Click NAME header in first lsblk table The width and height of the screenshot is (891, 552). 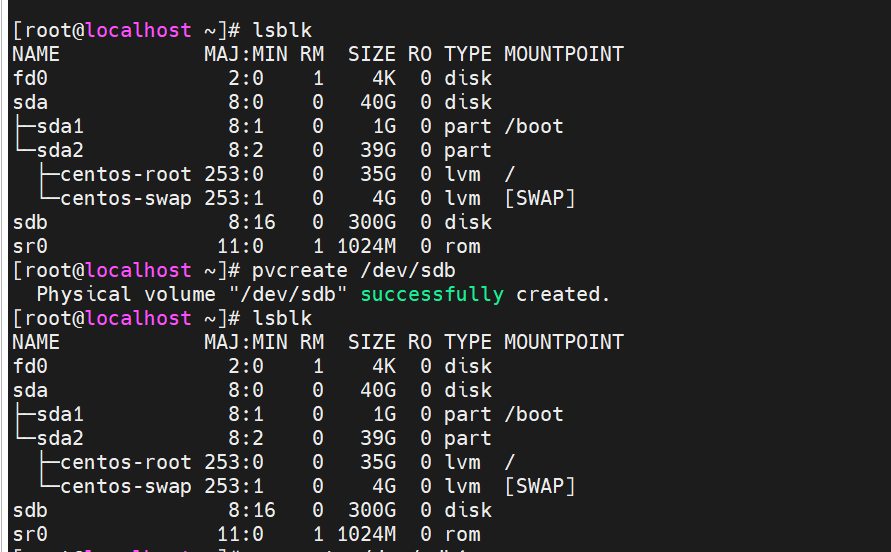coord(36,54)
